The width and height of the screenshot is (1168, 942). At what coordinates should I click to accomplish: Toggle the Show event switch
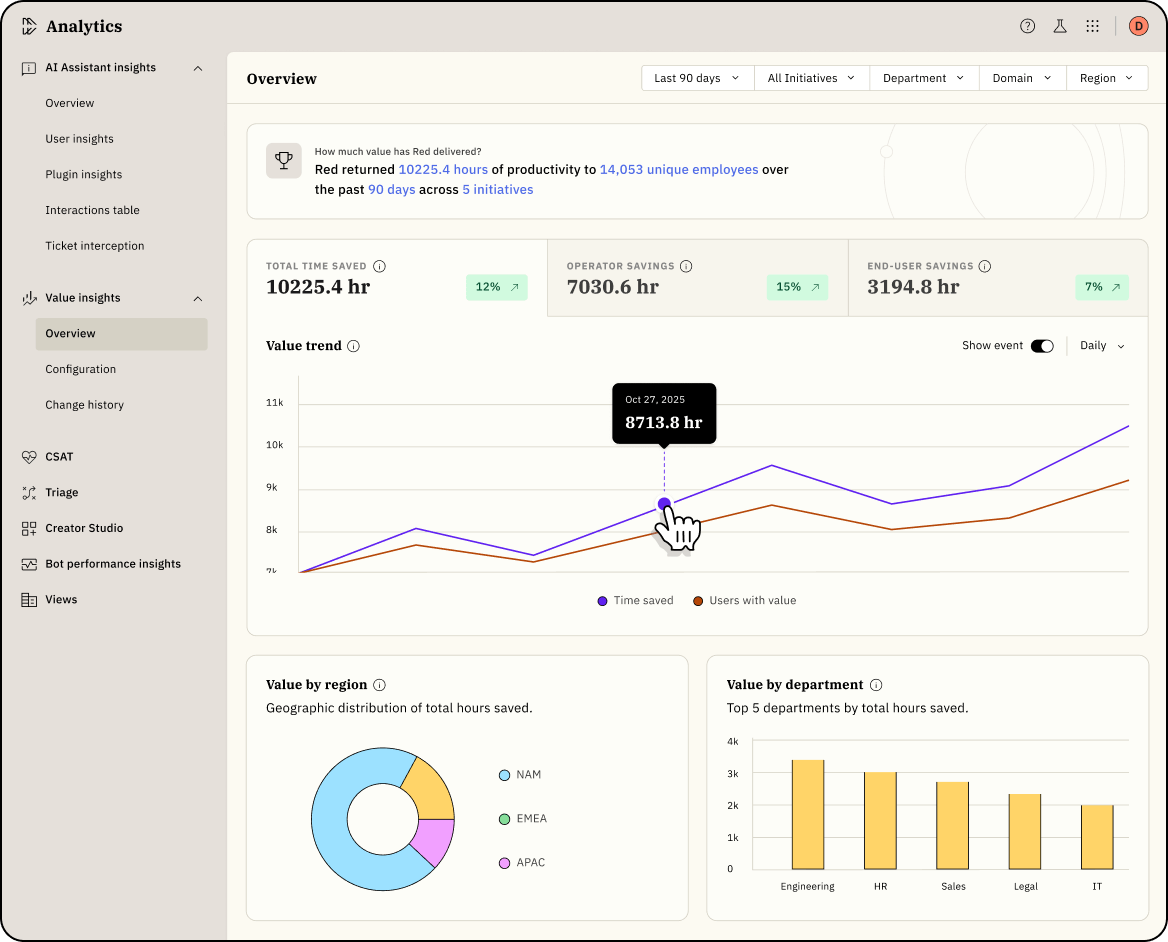[1042, 346]
